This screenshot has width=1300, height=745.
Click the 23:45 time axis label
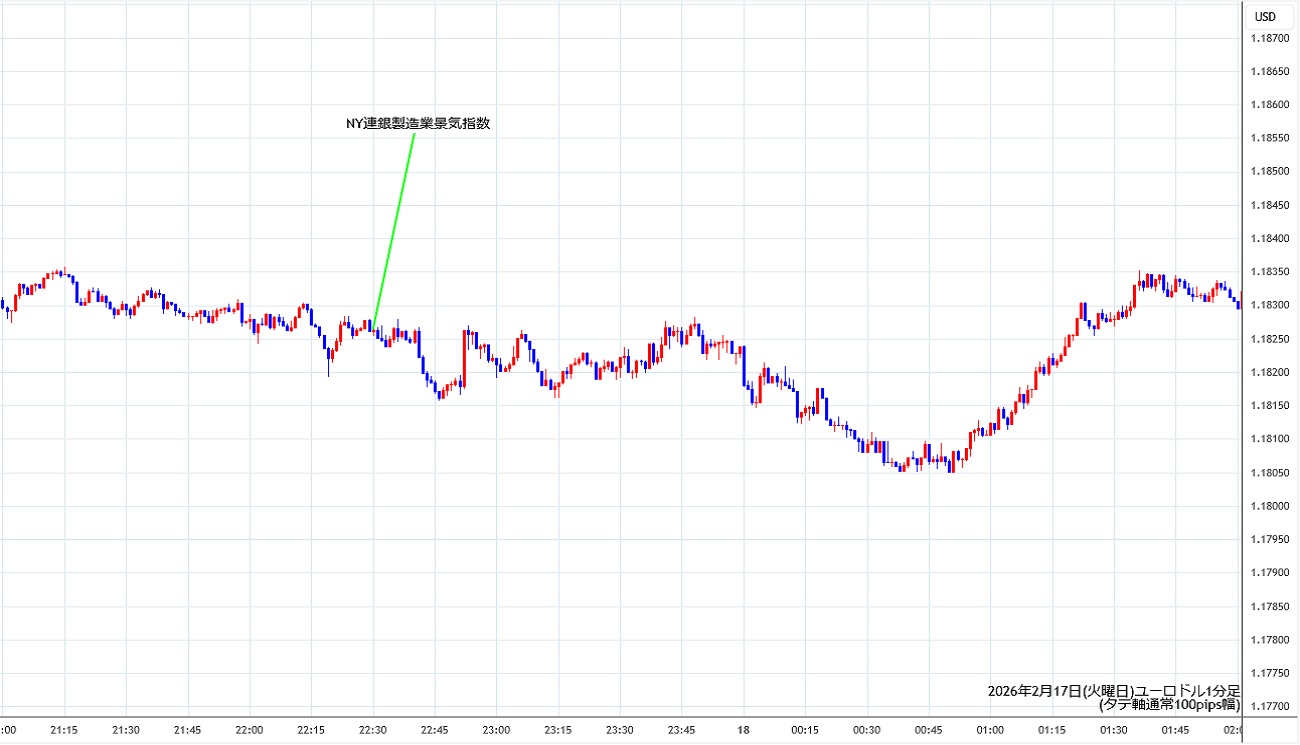682,729
